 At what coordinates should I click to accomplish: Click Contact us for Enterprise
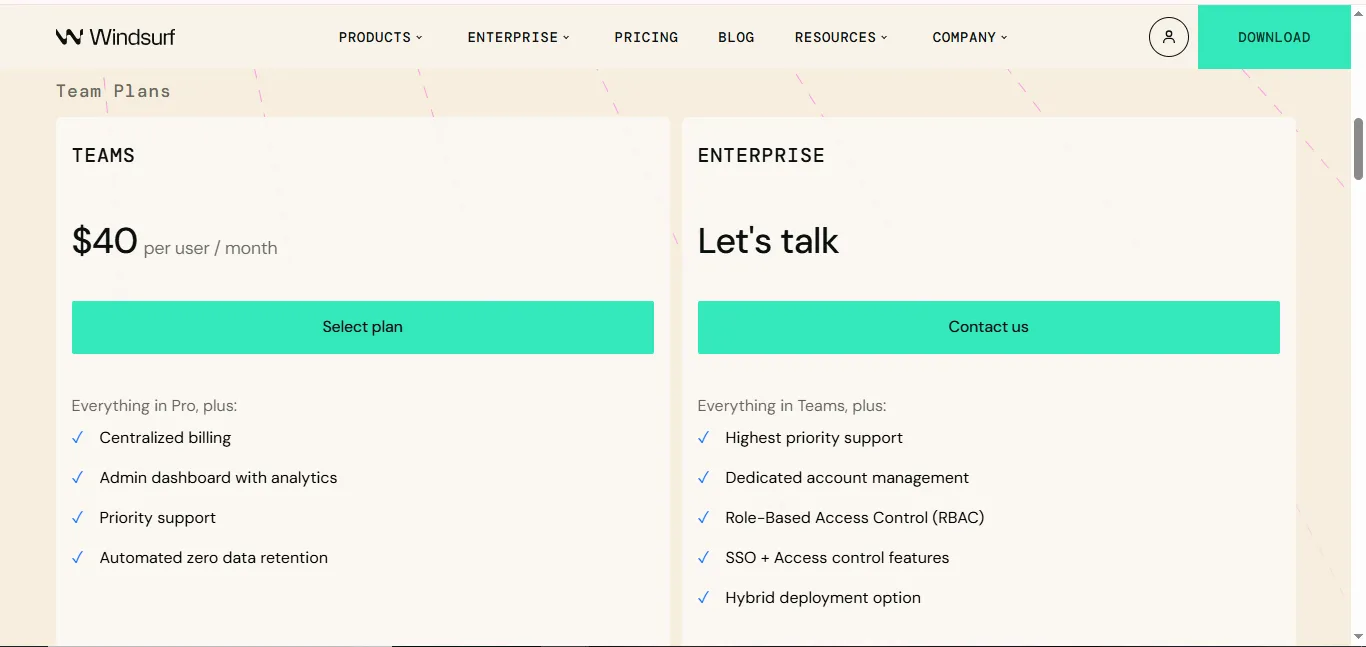click(989, 327)
